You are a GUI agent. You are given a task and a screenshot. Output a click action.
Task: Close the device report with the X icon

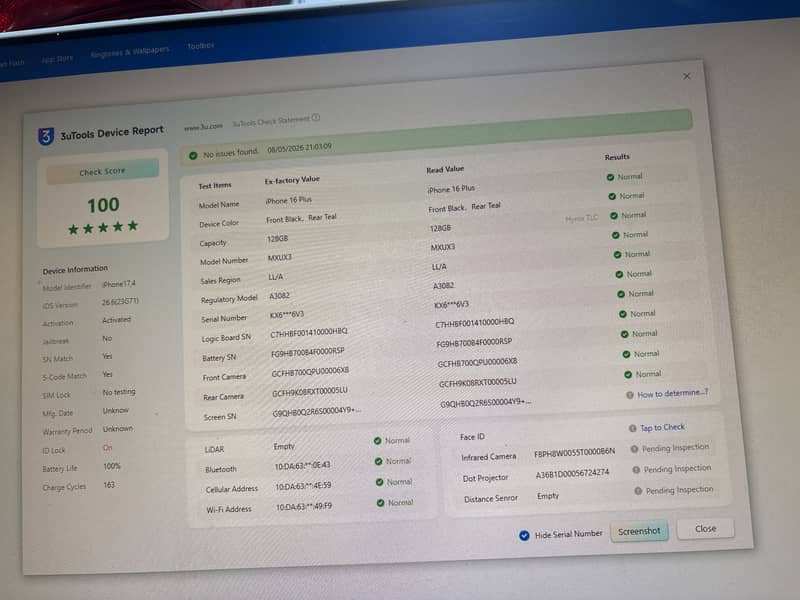687,76
